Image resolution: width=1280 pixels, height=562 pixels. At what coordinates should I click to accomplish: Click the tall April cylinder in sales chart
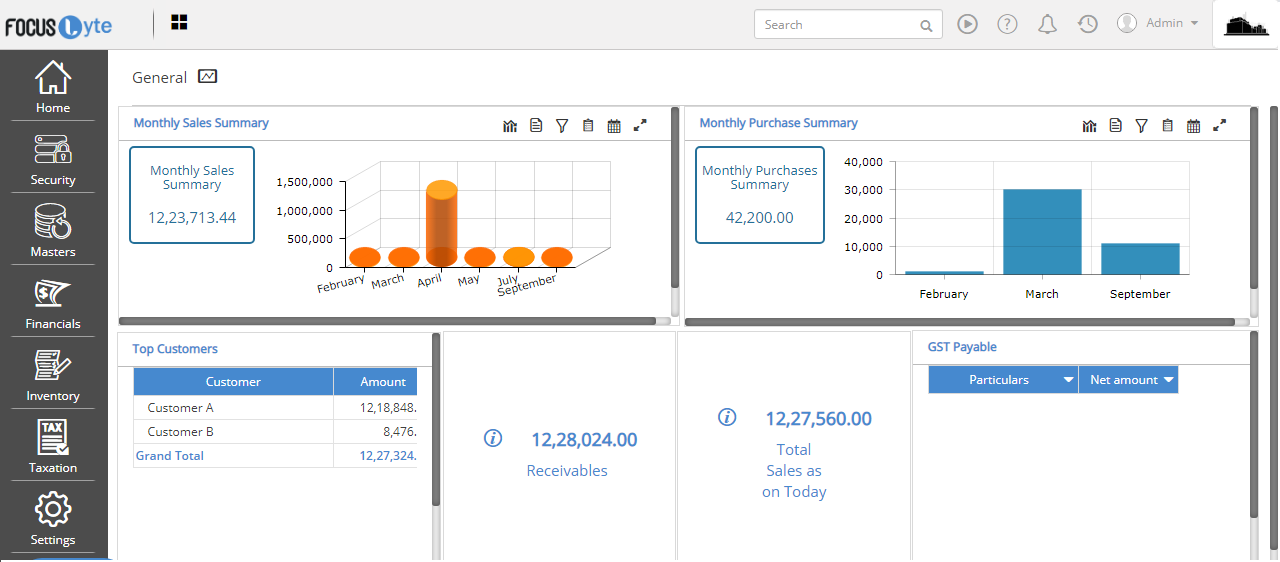pyautogui.click(x=441, y=225)
